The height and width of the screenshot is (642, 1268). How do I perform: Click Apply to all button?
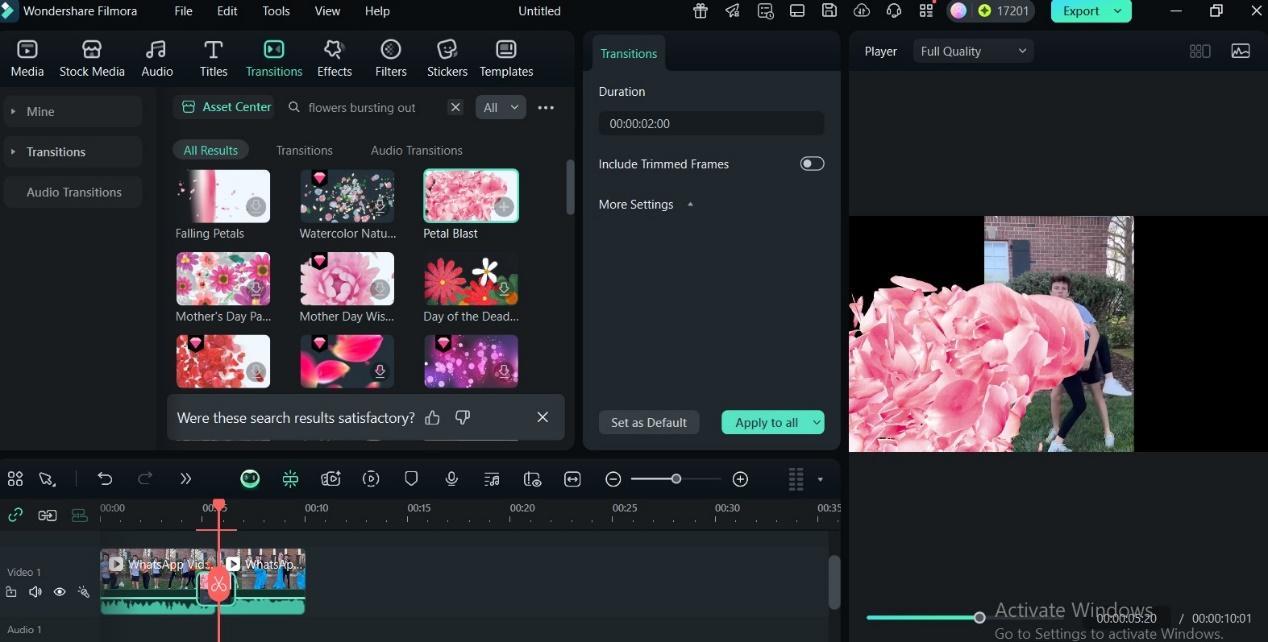pyautogui.click(x=766, y=423)
